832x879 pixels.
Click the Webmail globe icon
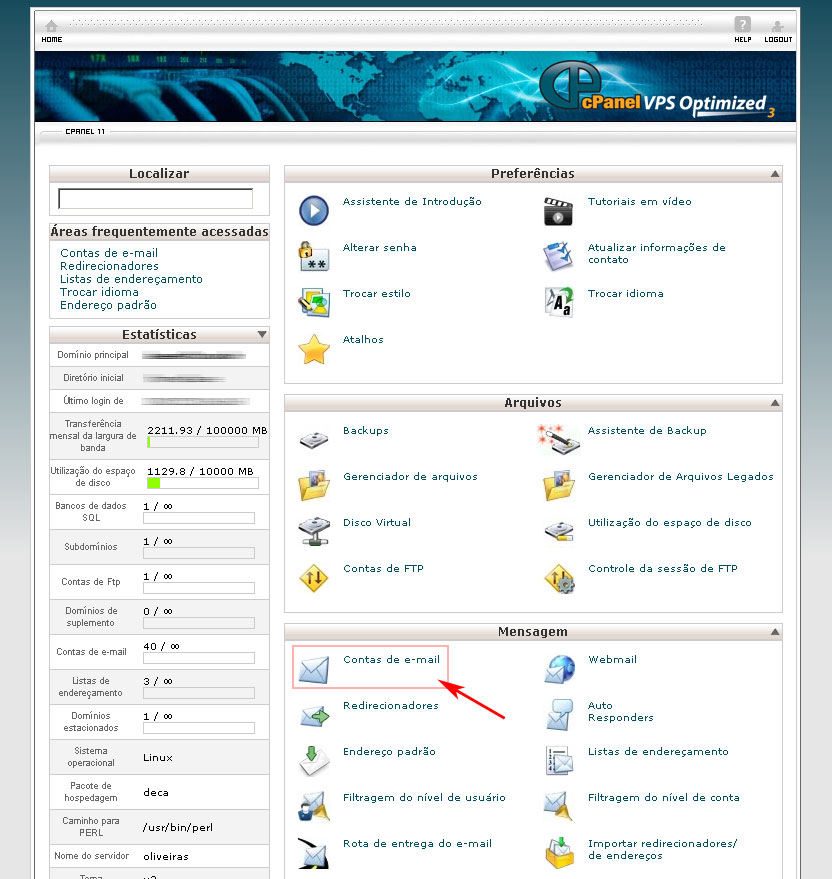click(559, 669)
